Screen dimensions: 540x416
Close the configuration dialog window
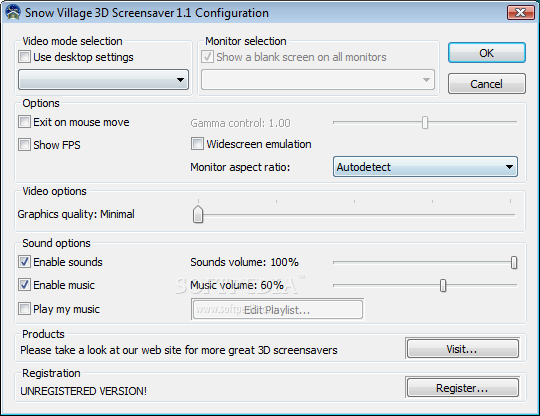(520, 13)
